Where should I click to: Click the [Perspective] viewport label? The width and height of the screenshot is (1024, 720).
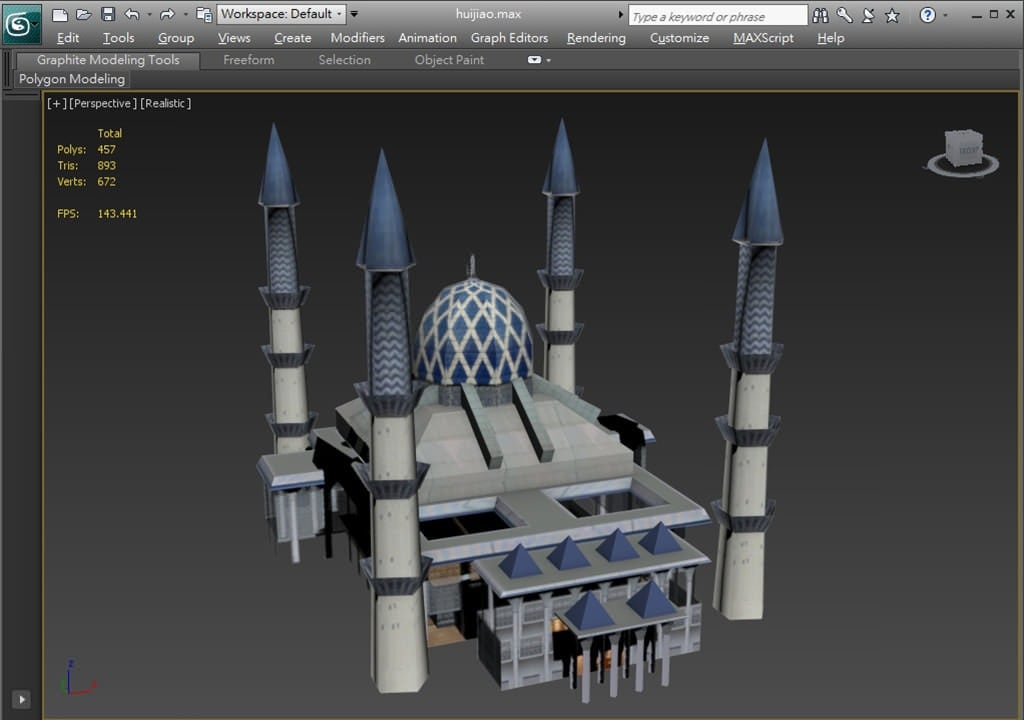pos(103,103)
